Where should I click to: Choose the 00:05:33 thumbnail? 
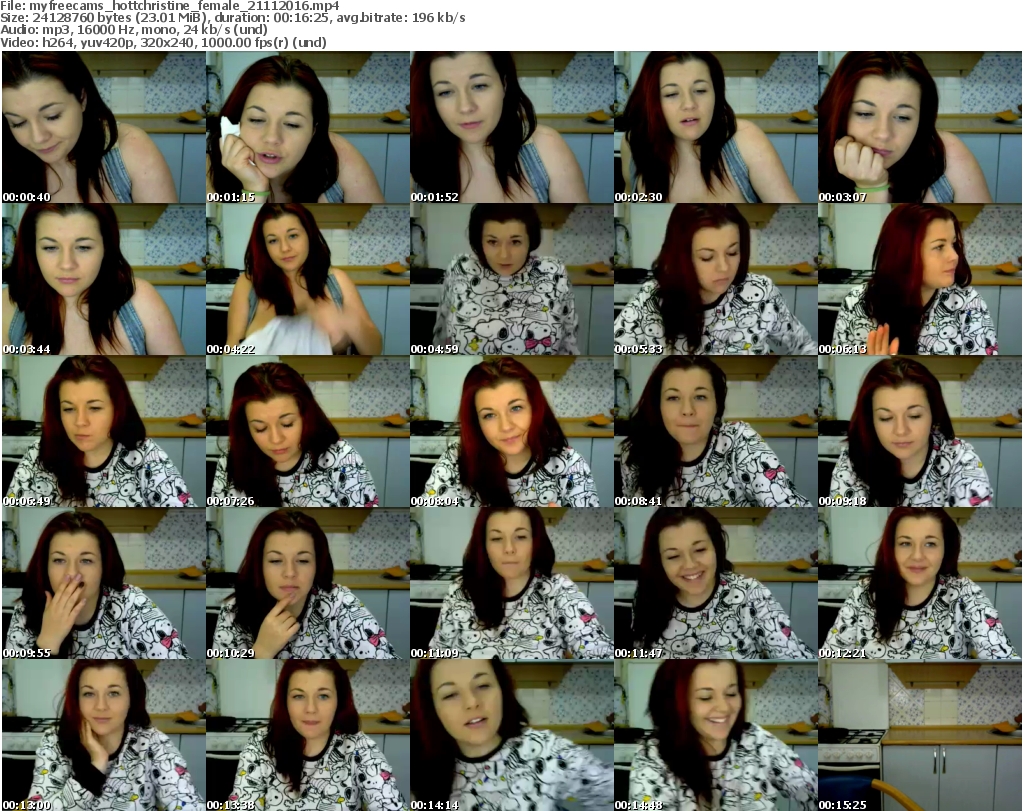point(715,279)
